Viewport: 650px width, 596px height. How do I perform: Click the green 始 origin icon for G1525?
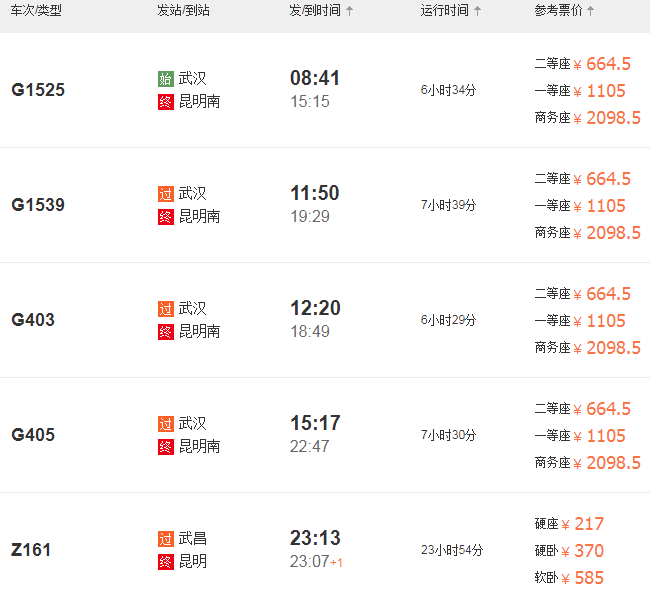click(x=166, y=79)
